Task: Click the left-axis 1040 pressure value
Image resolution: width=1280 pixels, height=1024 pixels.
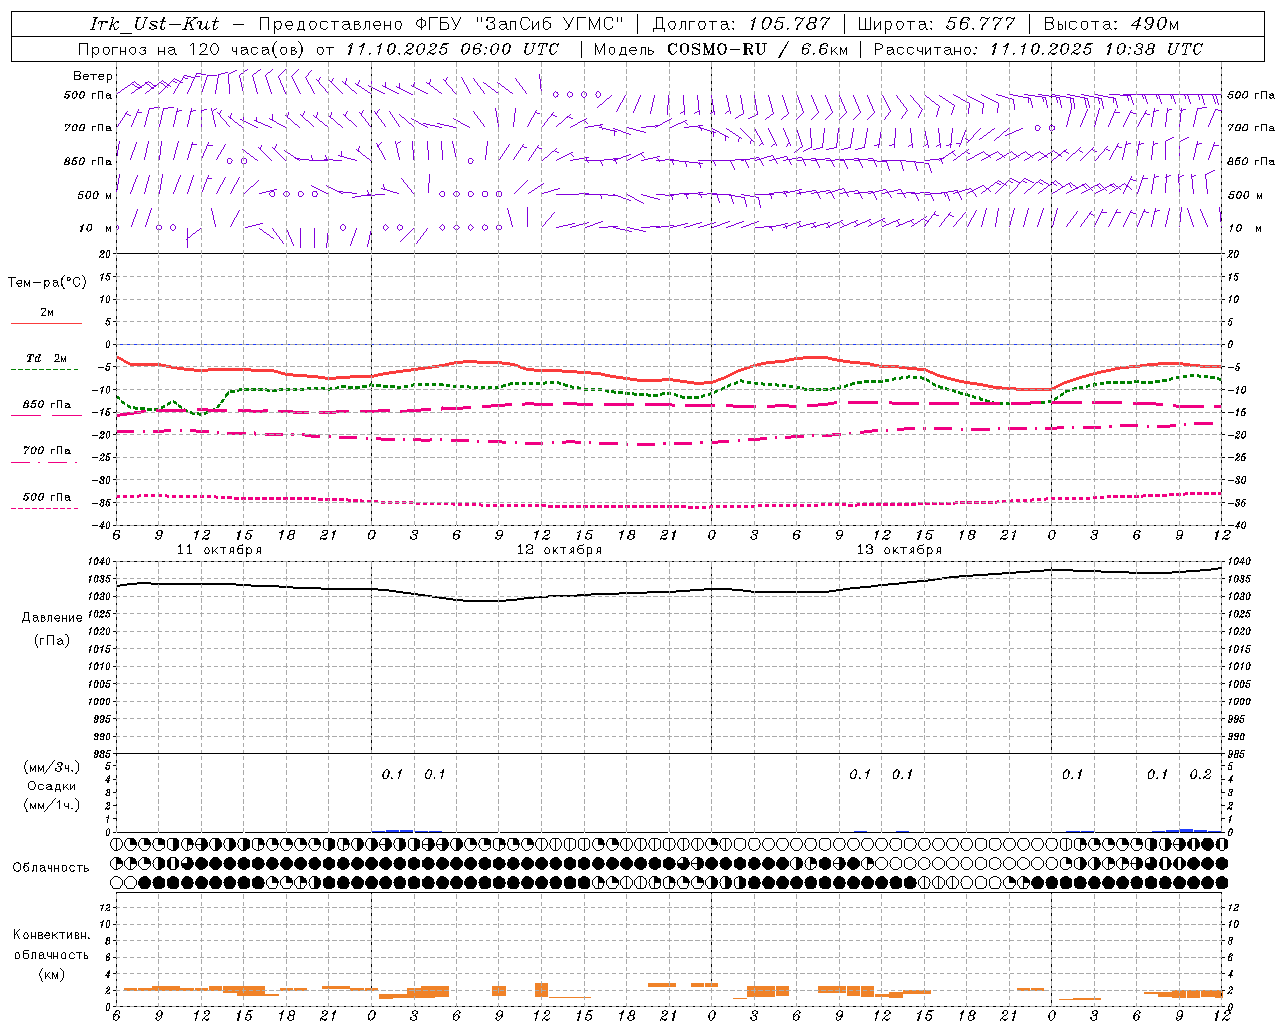Action: pos(101,562)
